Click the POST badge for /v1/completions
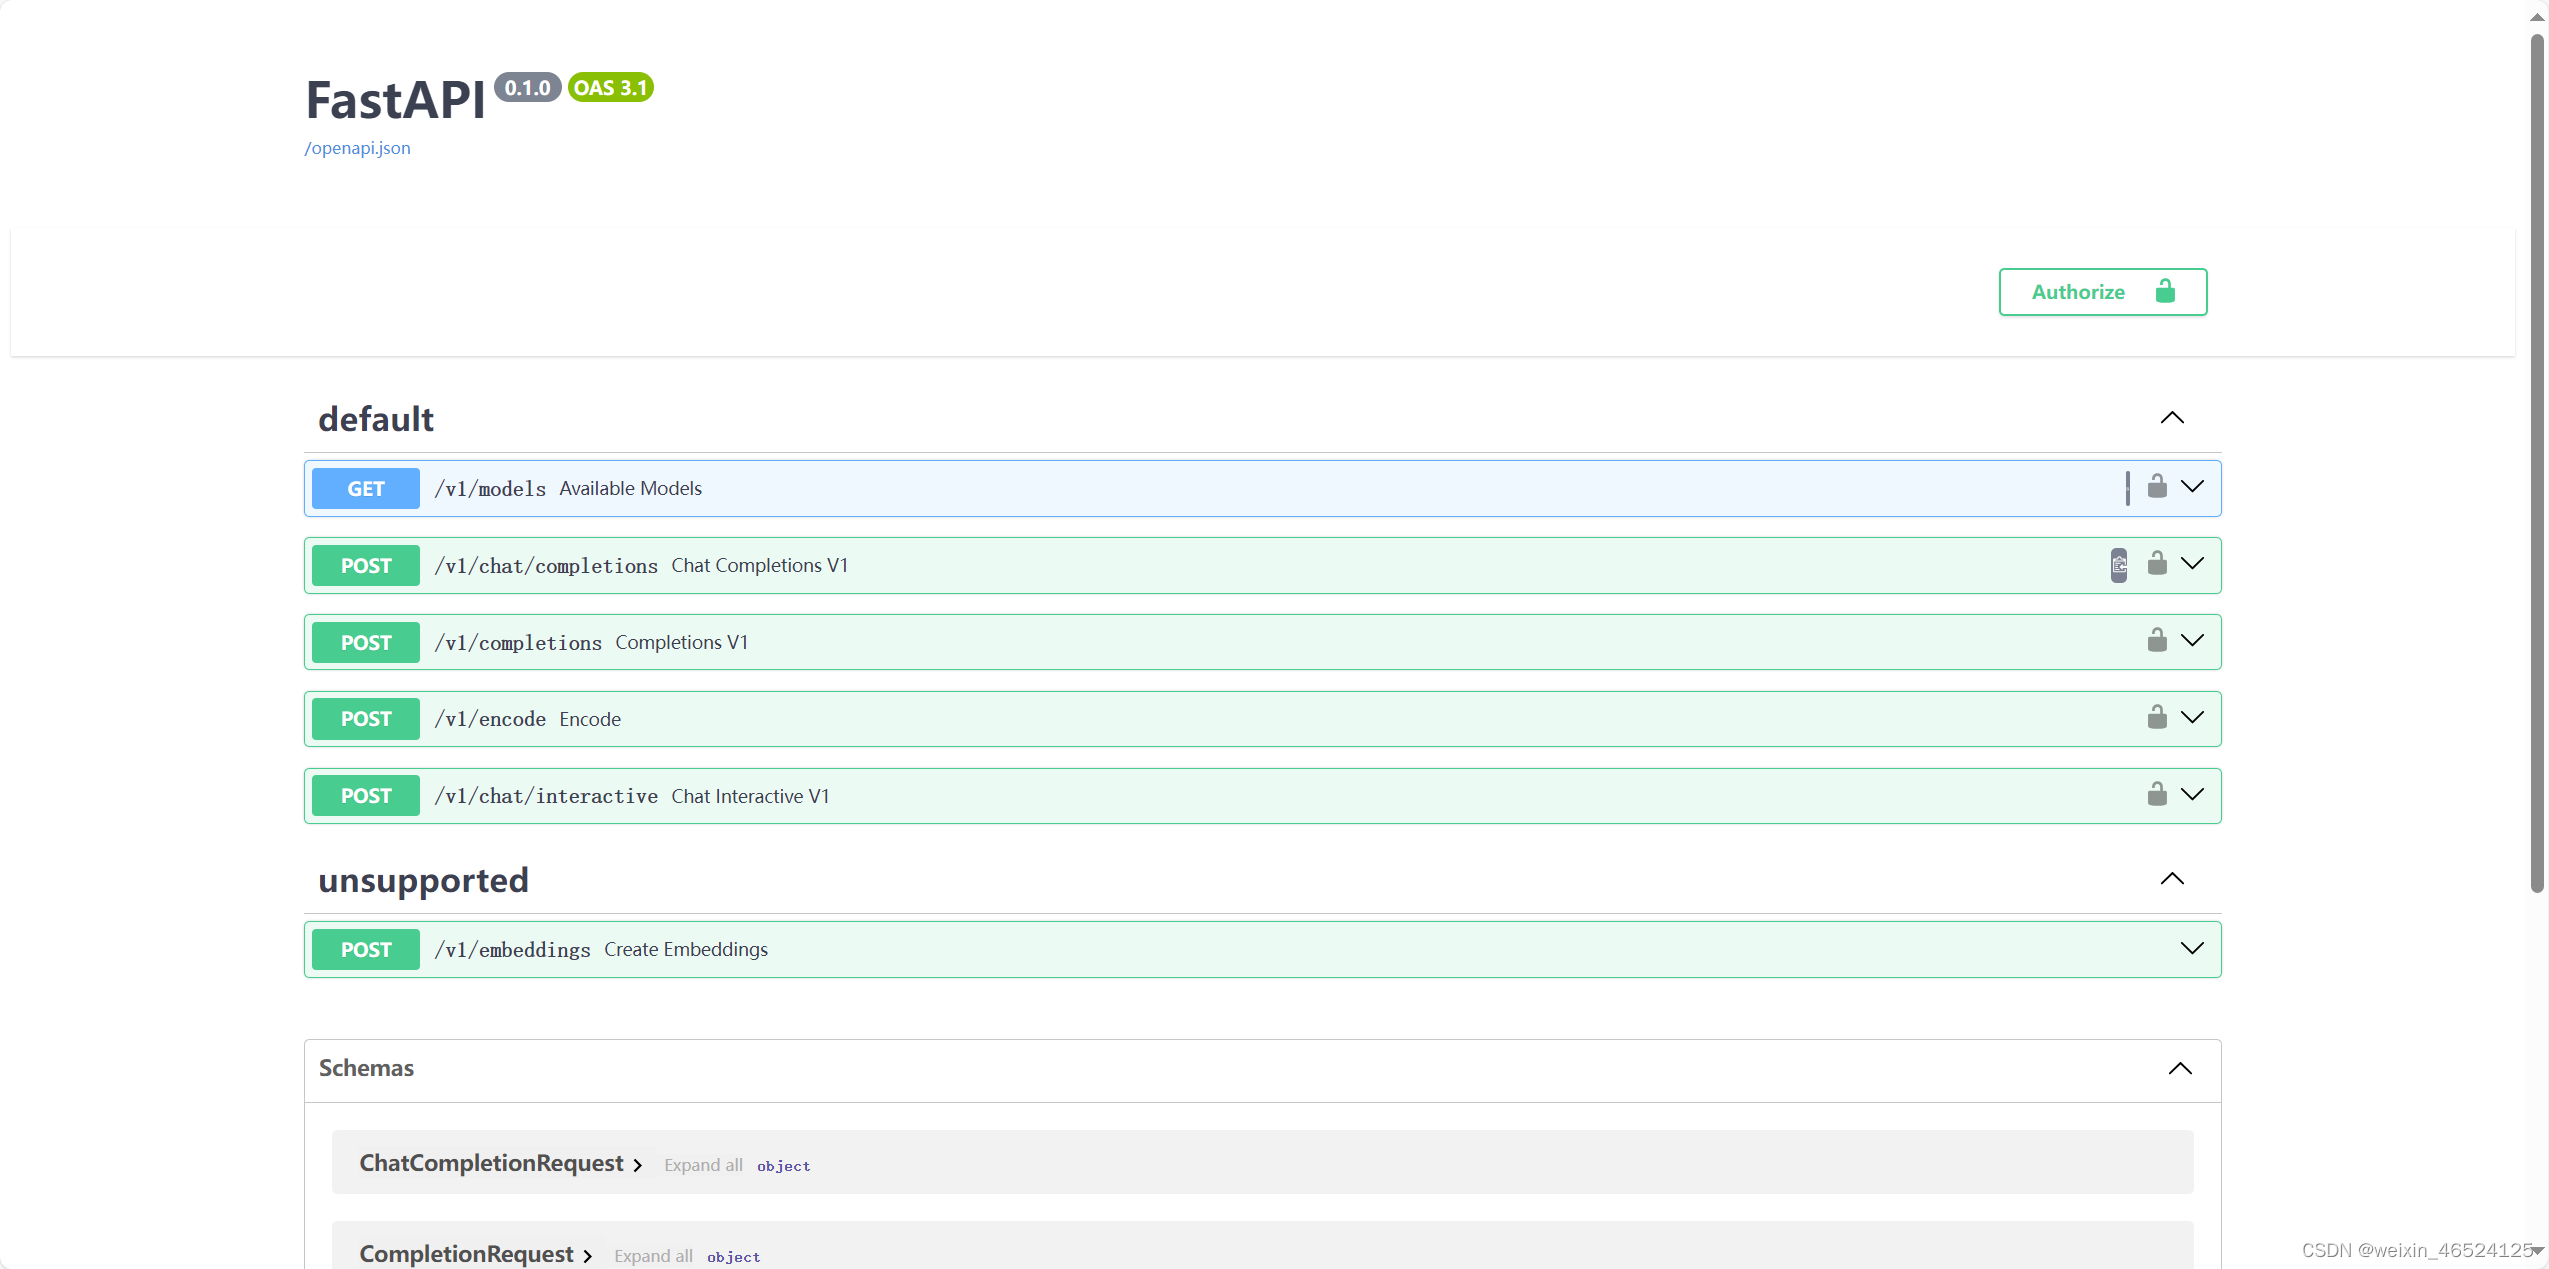This screenshot has height=1269, width=2549. click(366, 643)
